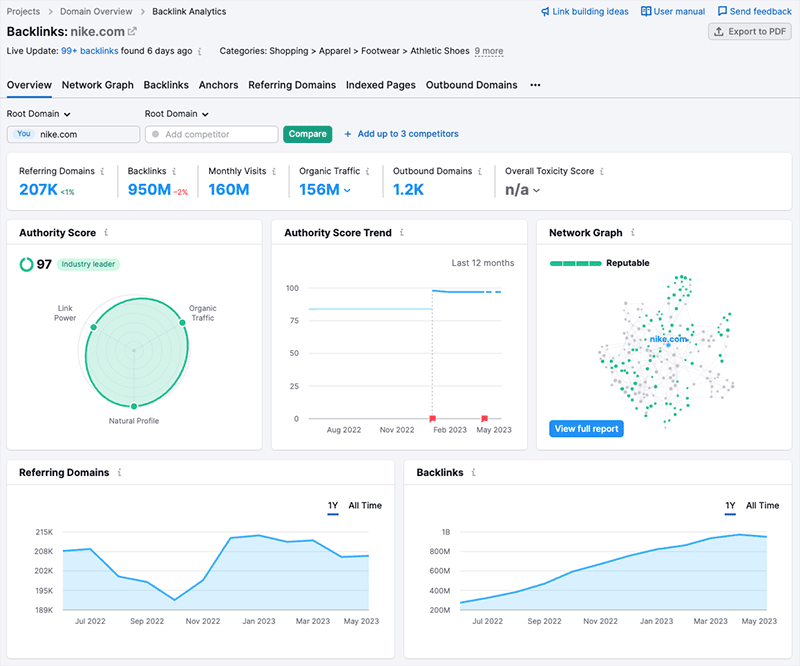Open the more tabs ellipsis menu
Screen dimensions: 800x666
coord(535,85)
